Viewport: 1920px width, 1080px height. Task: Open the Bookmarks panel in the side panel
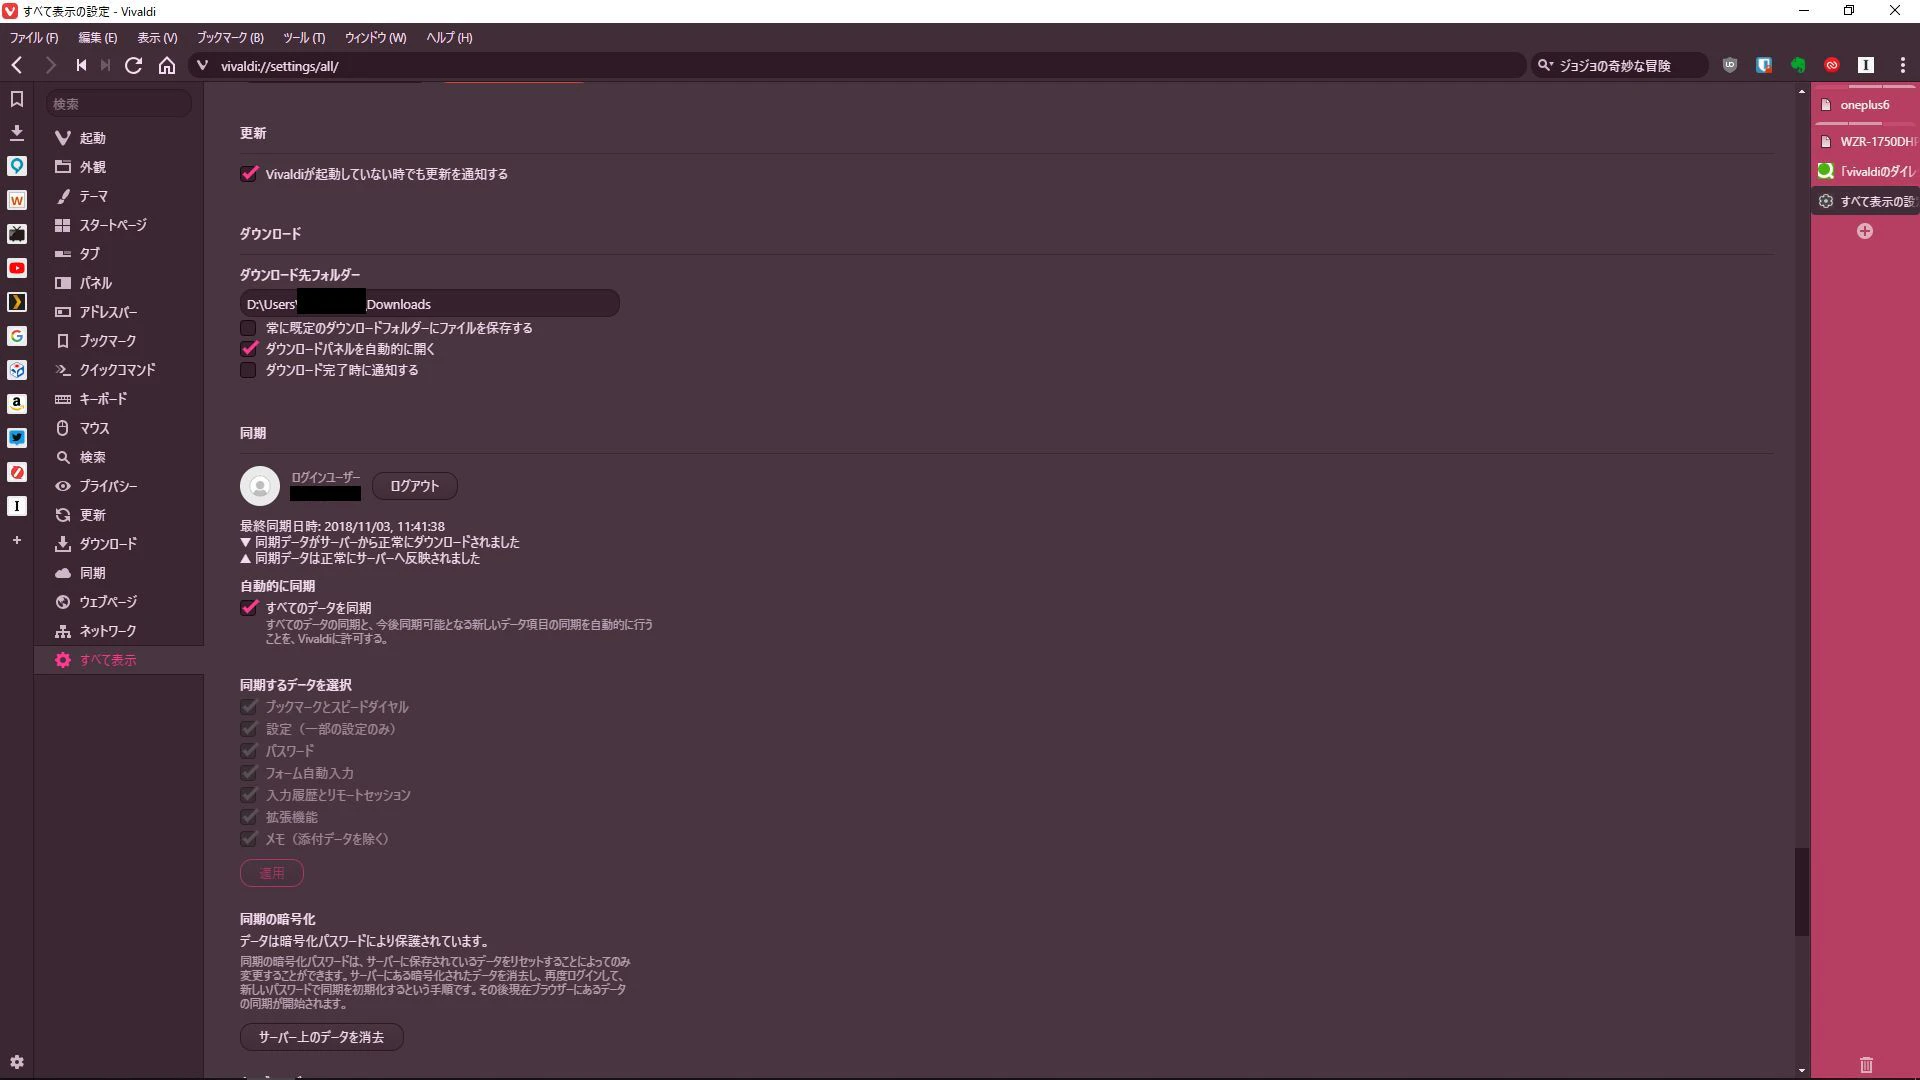[17, 99]
